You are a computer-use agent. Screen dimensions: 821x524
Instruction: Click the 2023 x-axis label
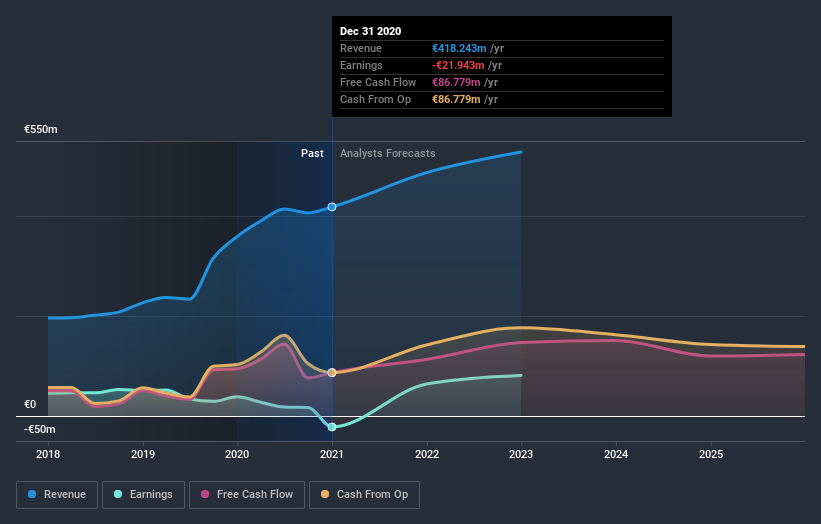(521, 454)
